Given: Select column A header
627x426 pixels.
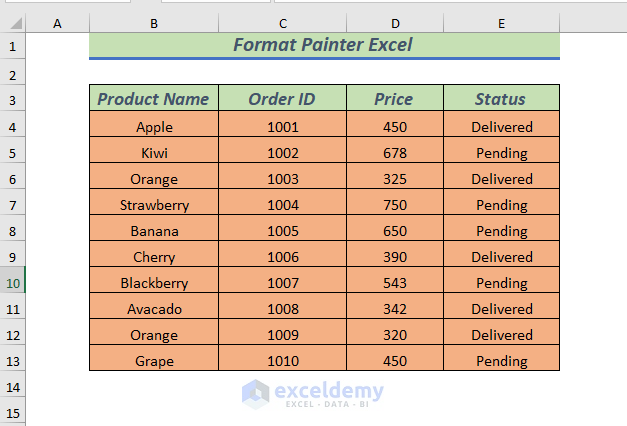Looking at the screenshot, I should coord(56,23).
